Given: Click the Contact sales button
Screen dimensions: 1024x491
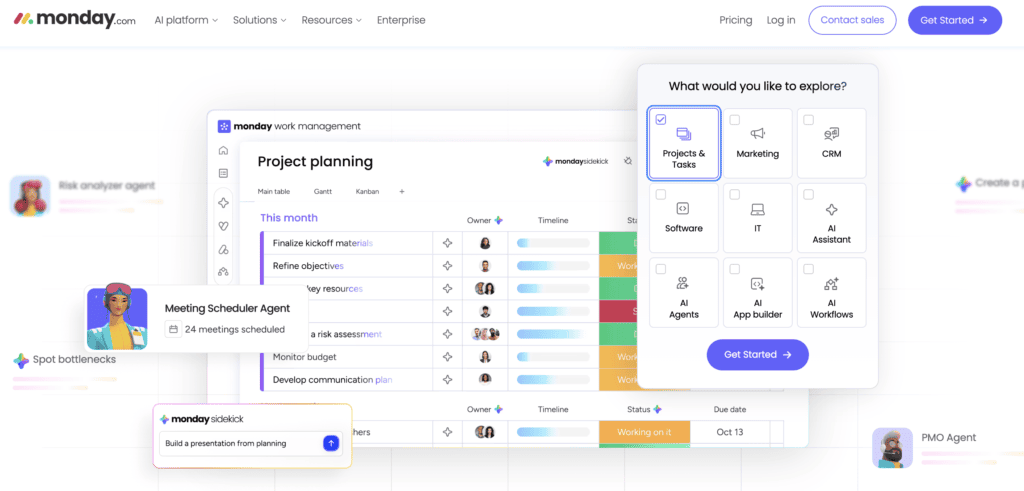Looking at the screenshot, I should pos(852,20).
